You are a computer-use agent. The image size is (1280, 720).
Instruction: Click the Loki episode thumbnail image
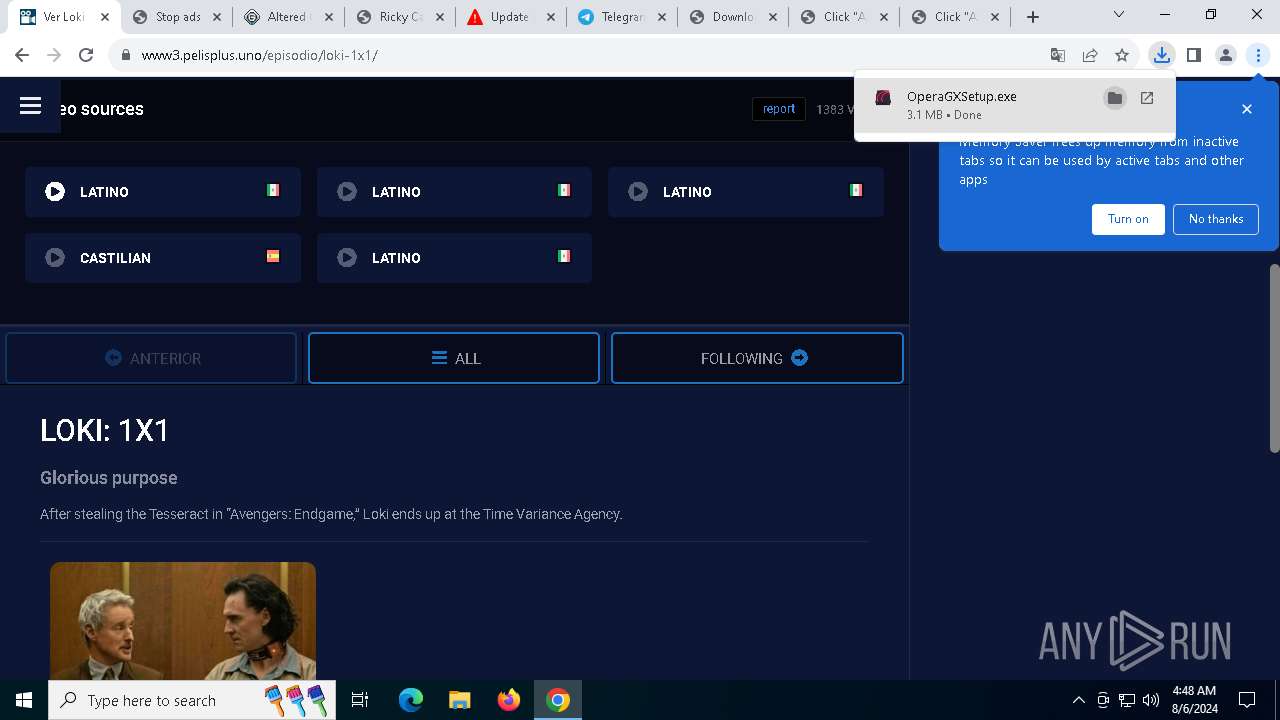pyautogui.click(x=183, y=621)
